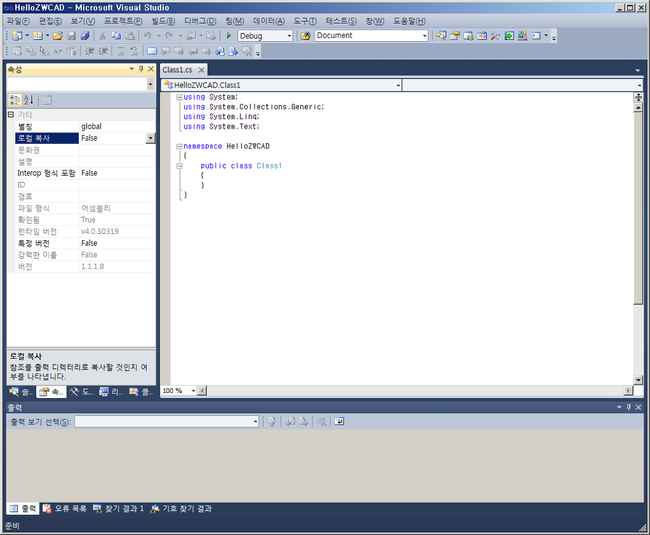Open the 로컬 복사 False value dropdown
The width and height of the screenshot is (650, 535).
(150, 138)
